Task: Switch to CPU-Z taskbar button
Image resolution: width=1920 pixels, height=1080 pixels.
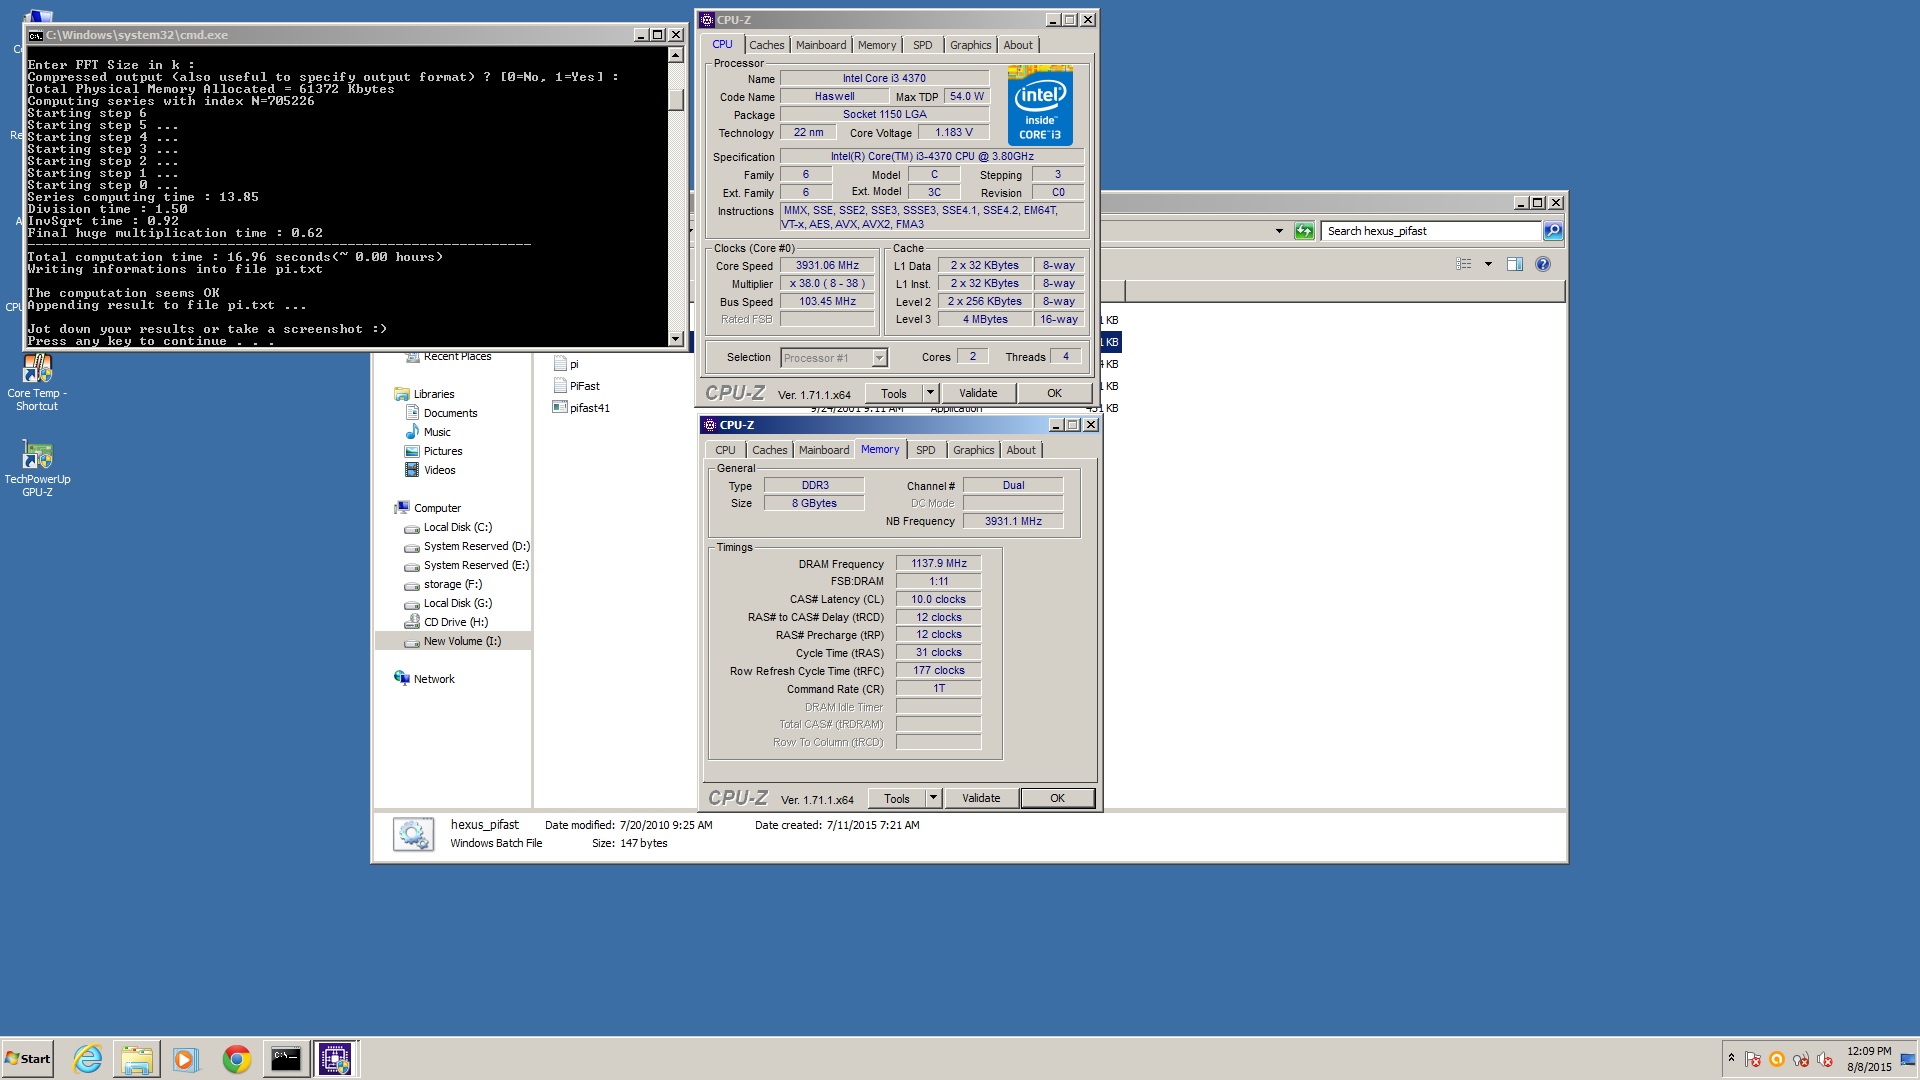Action: click(335, 1059)
